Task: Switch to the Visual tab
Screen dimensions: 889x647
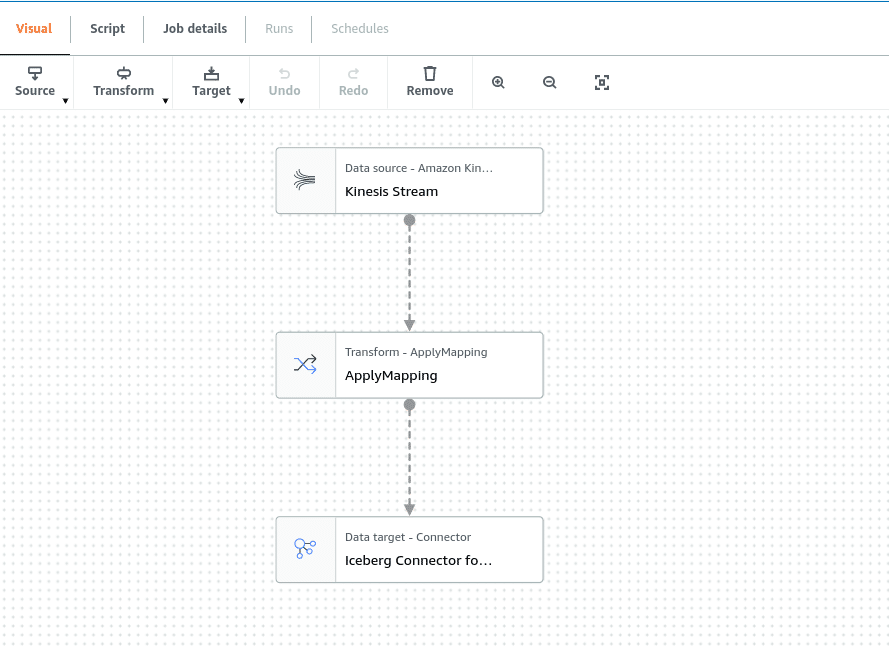Action: pyautogui.click(x=34, y=28)
